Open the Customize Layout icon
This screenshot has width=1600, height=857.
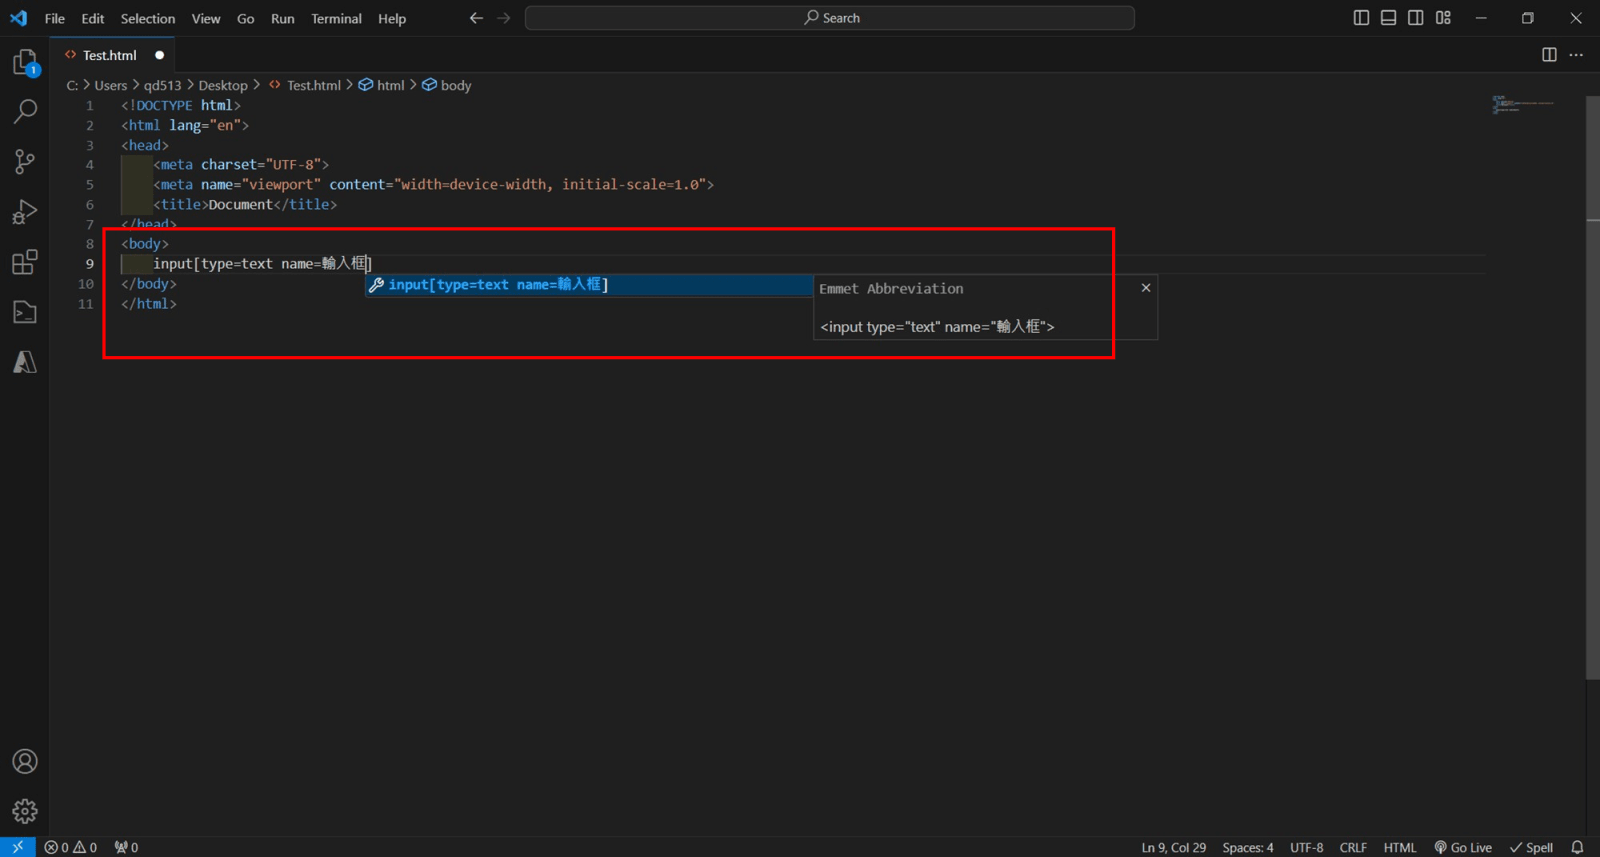click(1443, 18)
